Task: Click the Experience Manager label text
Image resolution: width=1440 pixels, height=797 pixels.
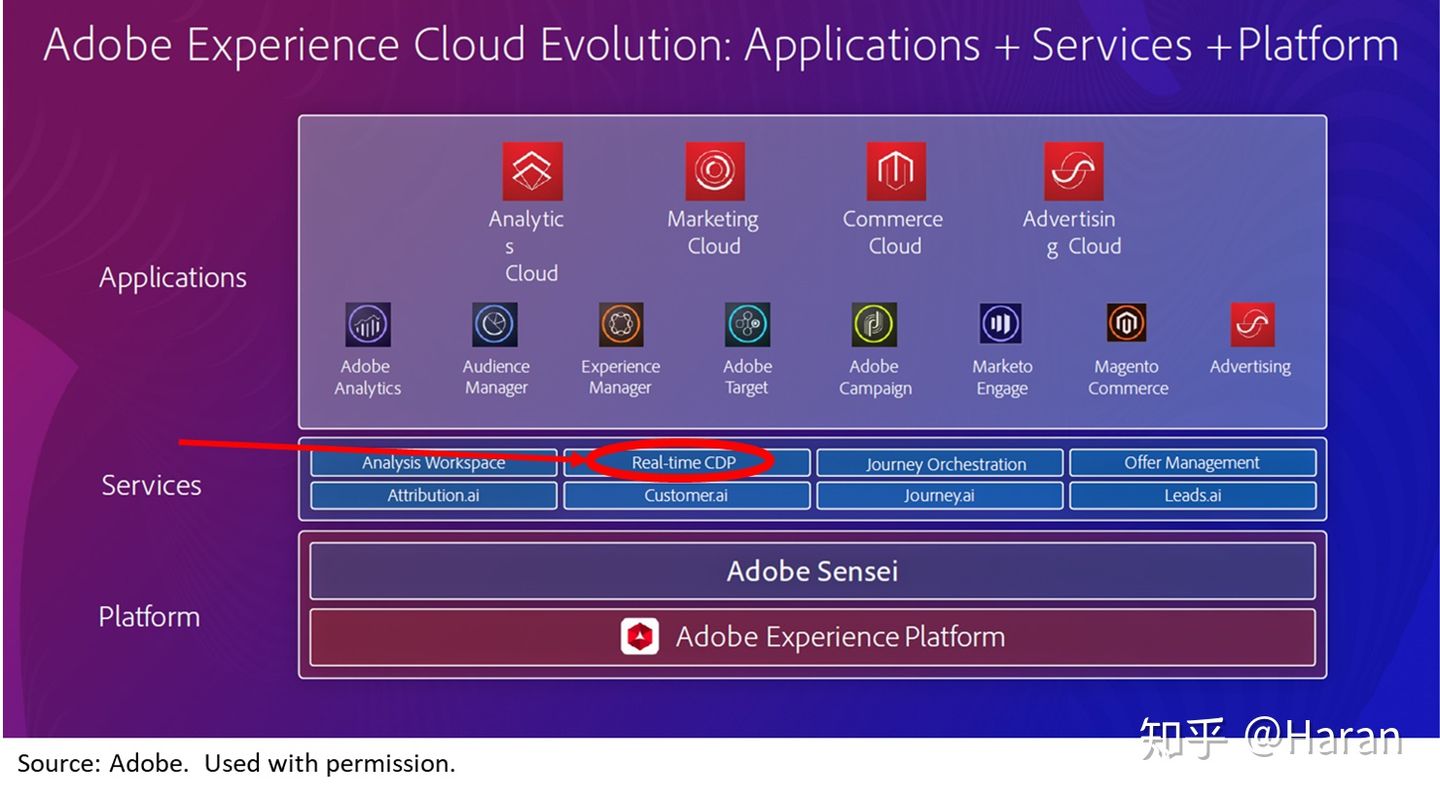Action: [620, 377]
